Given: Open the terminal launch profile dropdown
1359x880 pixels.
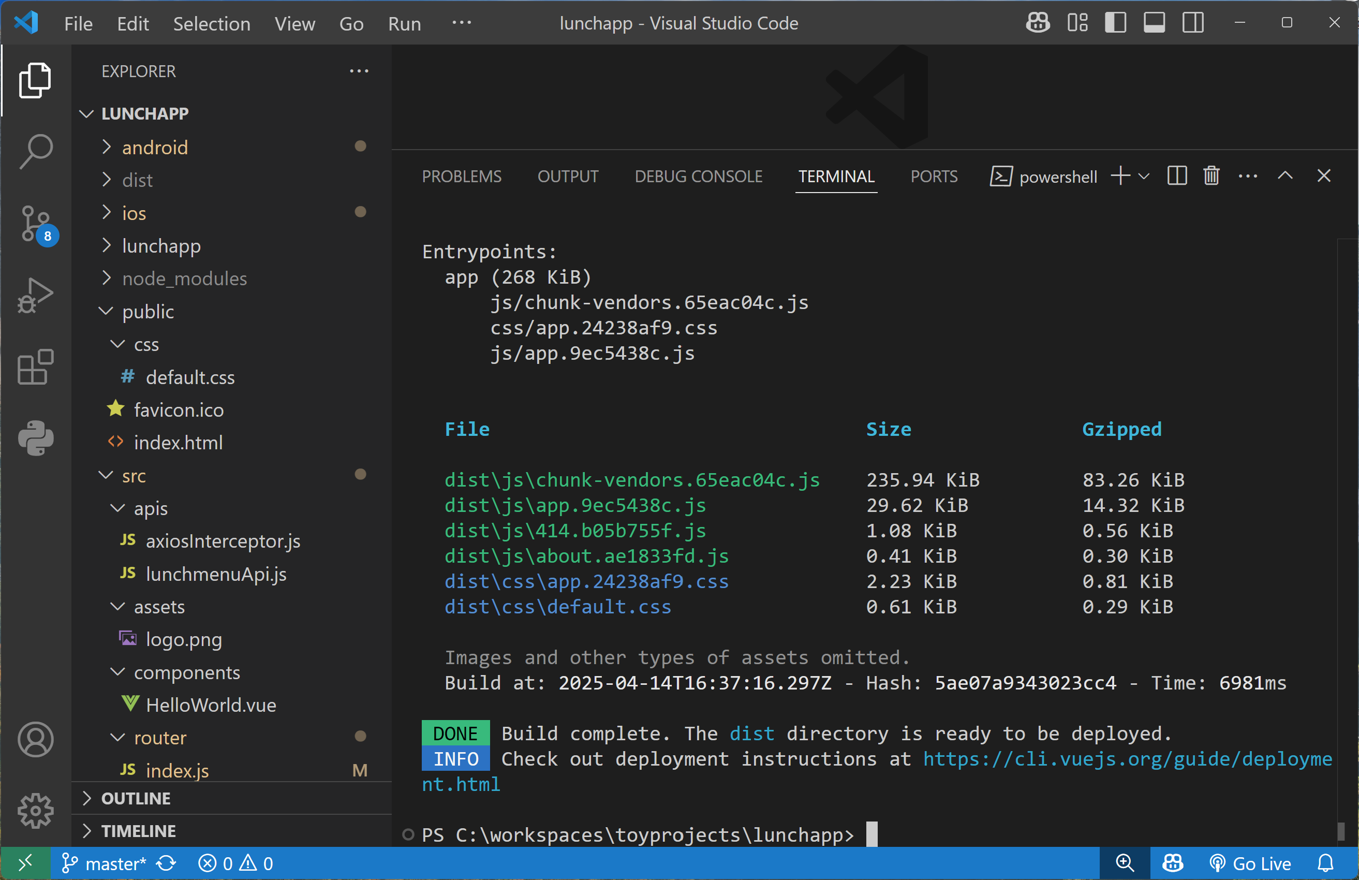Looking at the screenshot, I should point(1144,176).
